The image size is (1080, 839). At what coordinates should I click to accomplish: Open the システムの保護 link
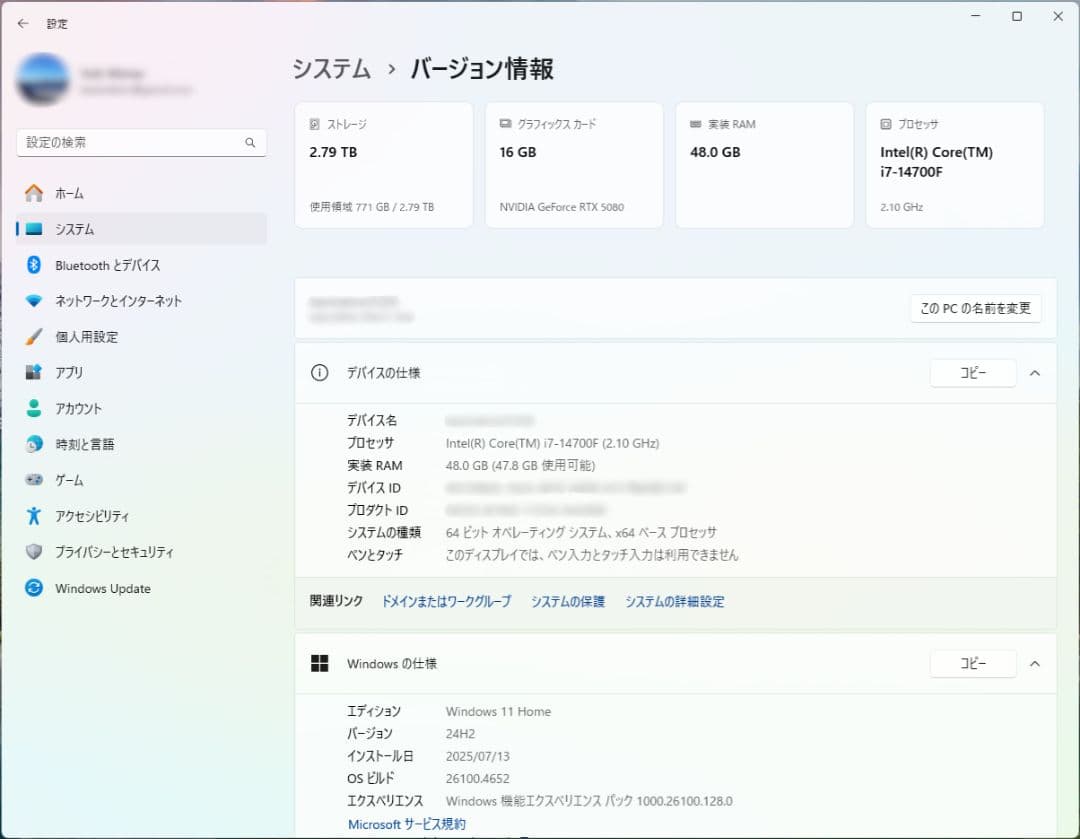pos(567,601)
